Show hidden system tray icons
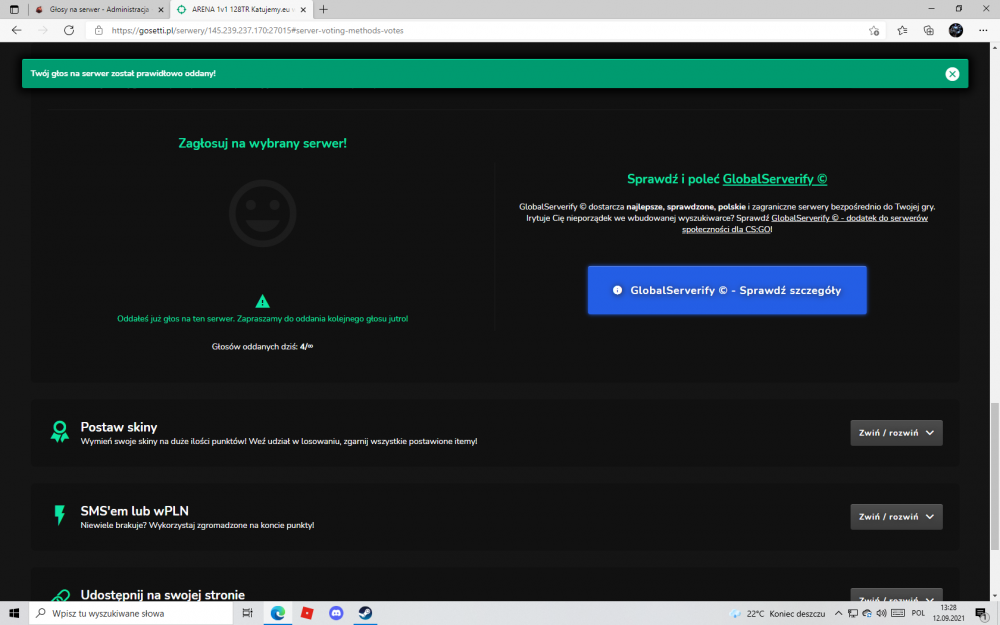This screenshot has width=1000, height=625. click(839, 614)
